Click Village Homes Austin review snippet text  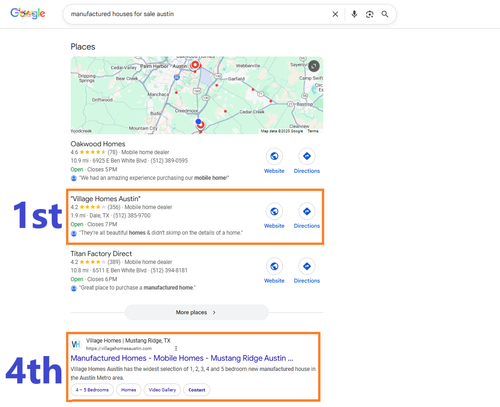tap(161, 233)
